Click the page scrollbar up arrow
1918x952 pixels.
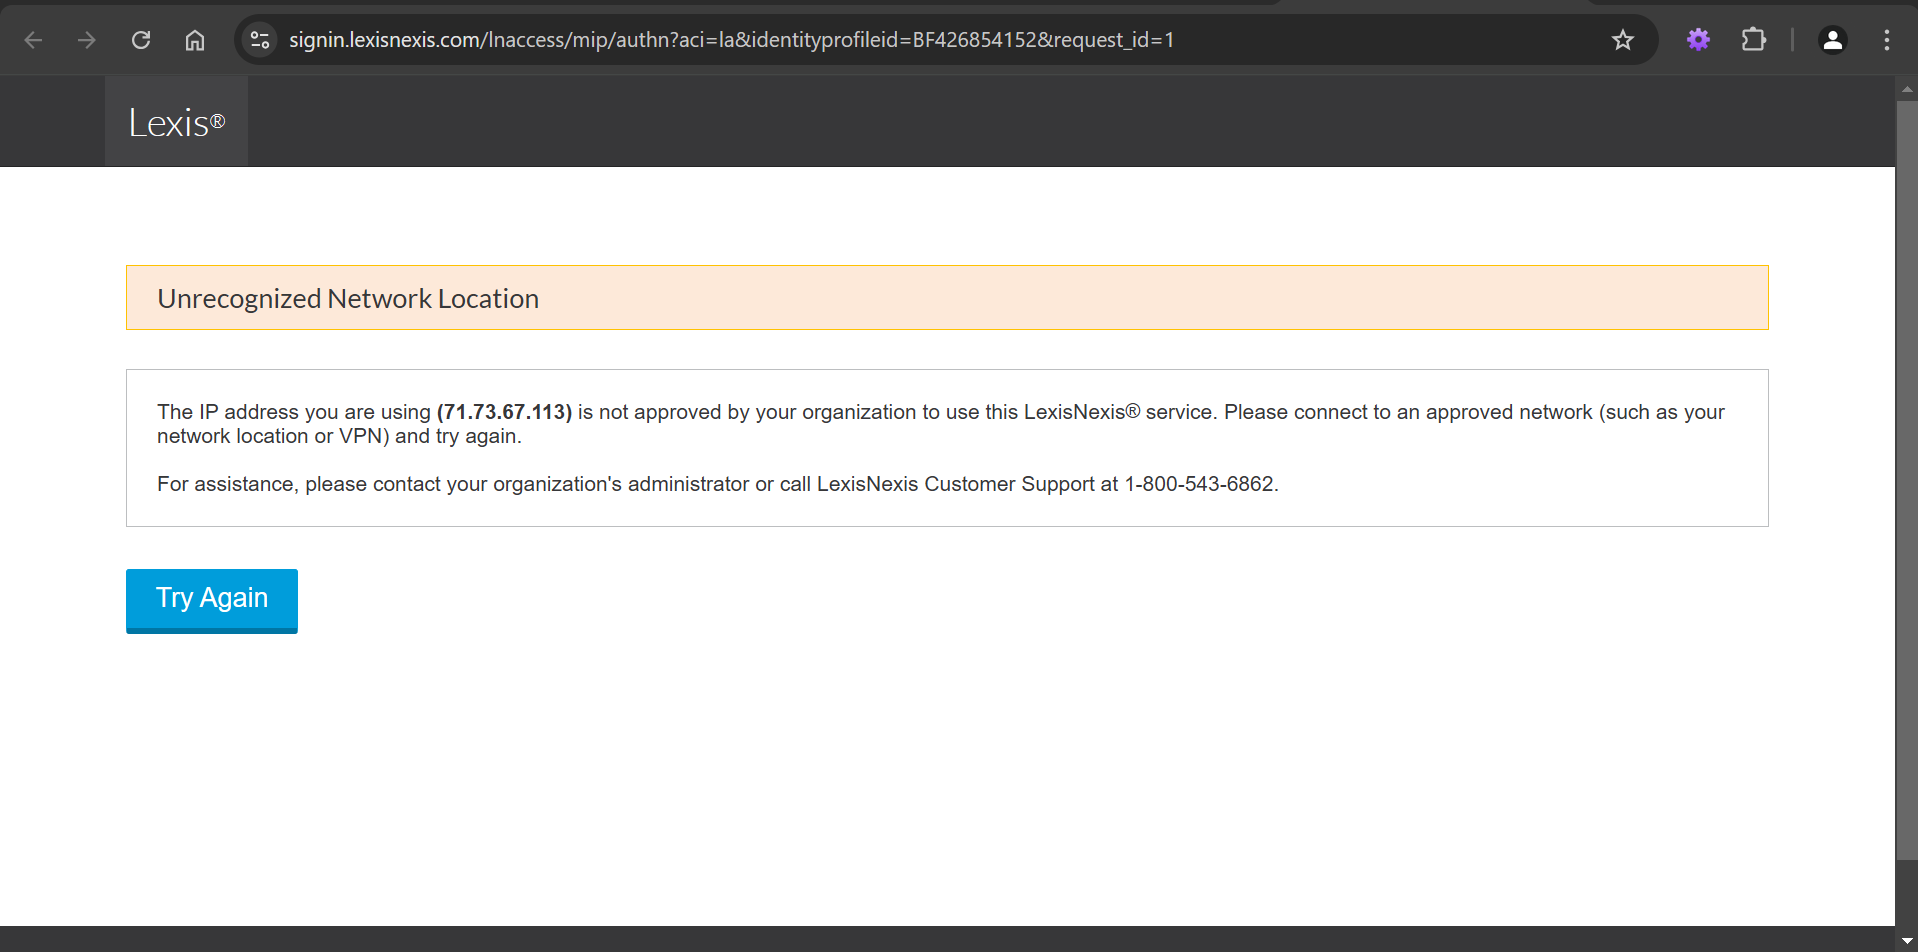point(1907,89)
